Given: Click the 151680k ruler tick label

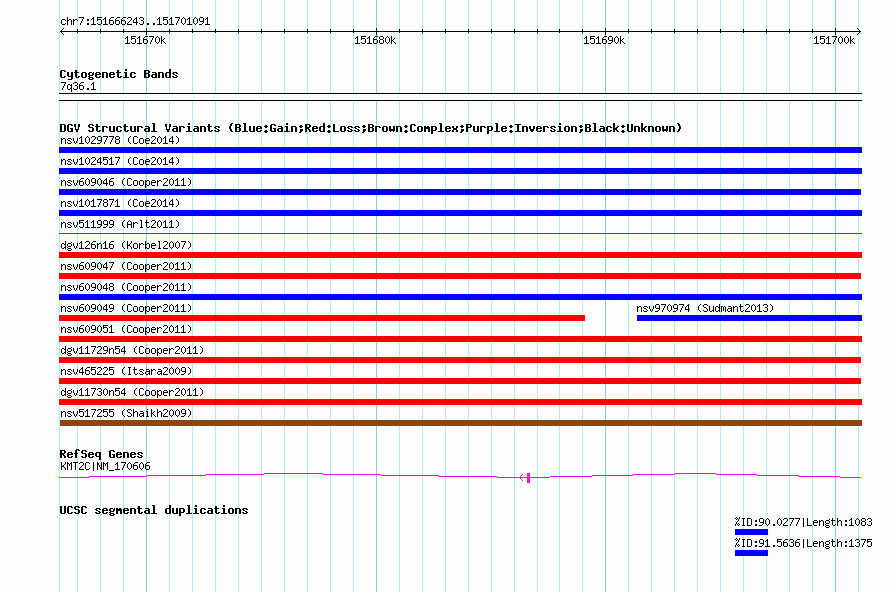Looking at the screenshot, I should pos(375,40).
